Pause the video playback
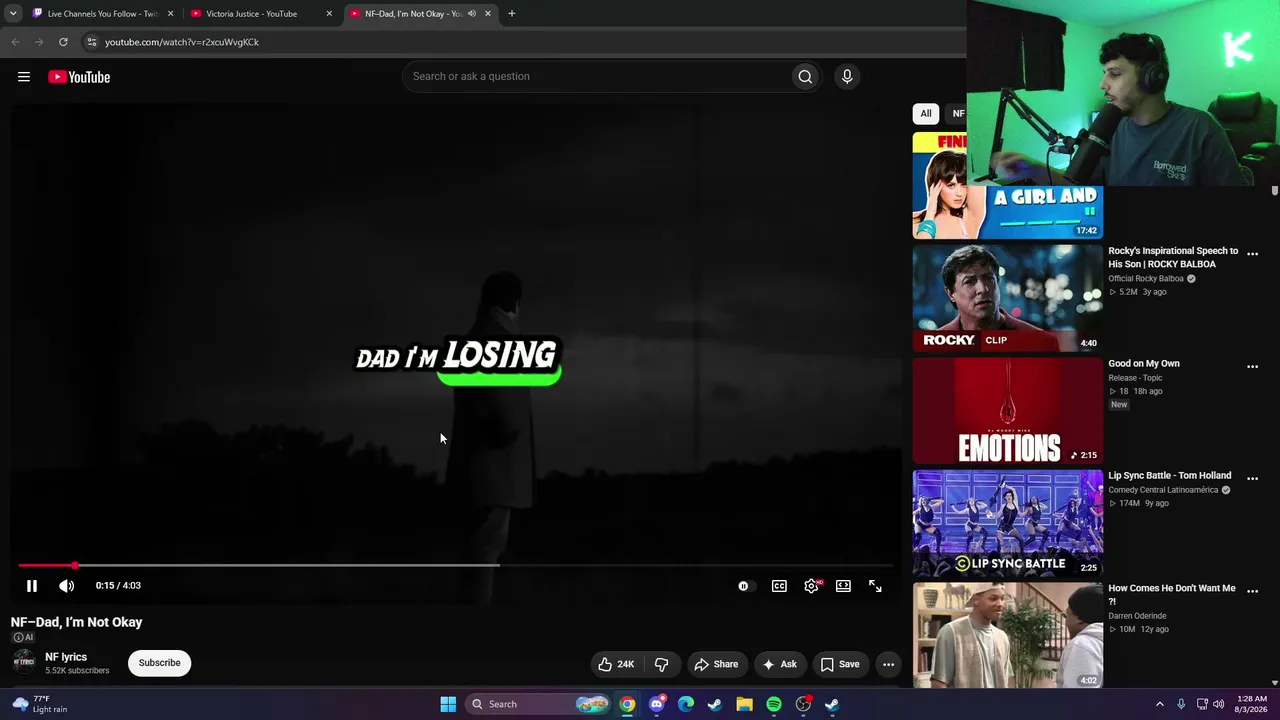Viewport: 1280px width, 720px height. pos(32,586)
